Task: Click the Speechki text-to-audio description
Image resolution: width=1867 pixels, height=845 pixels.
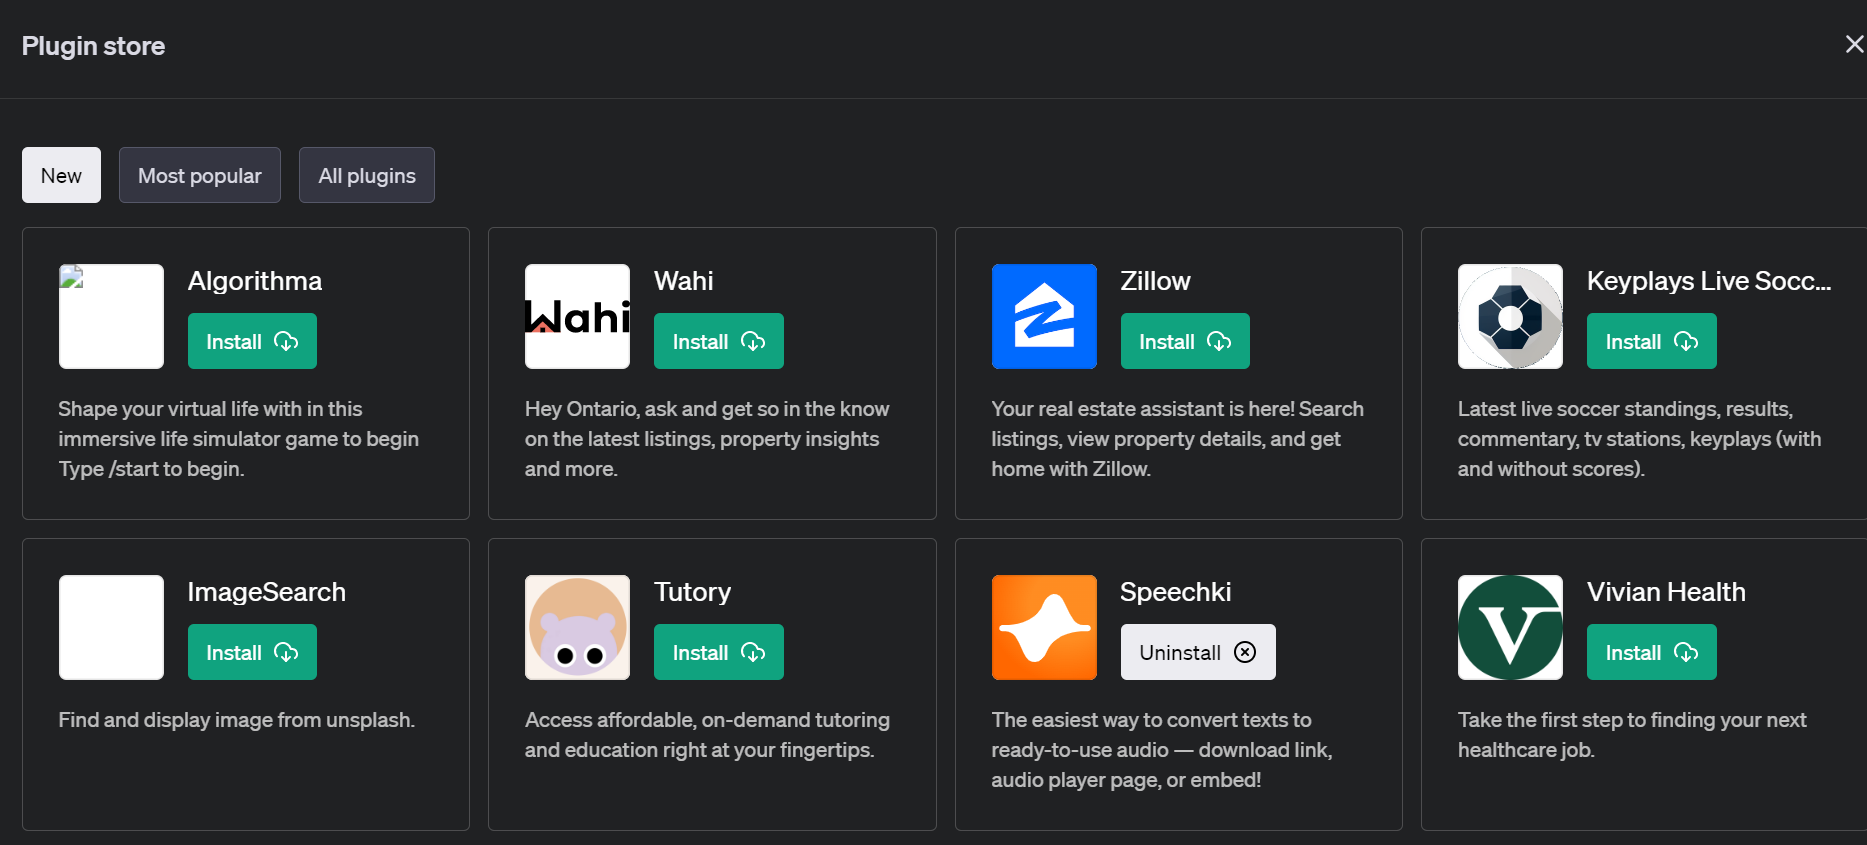Action: [x=1162, y=750]
